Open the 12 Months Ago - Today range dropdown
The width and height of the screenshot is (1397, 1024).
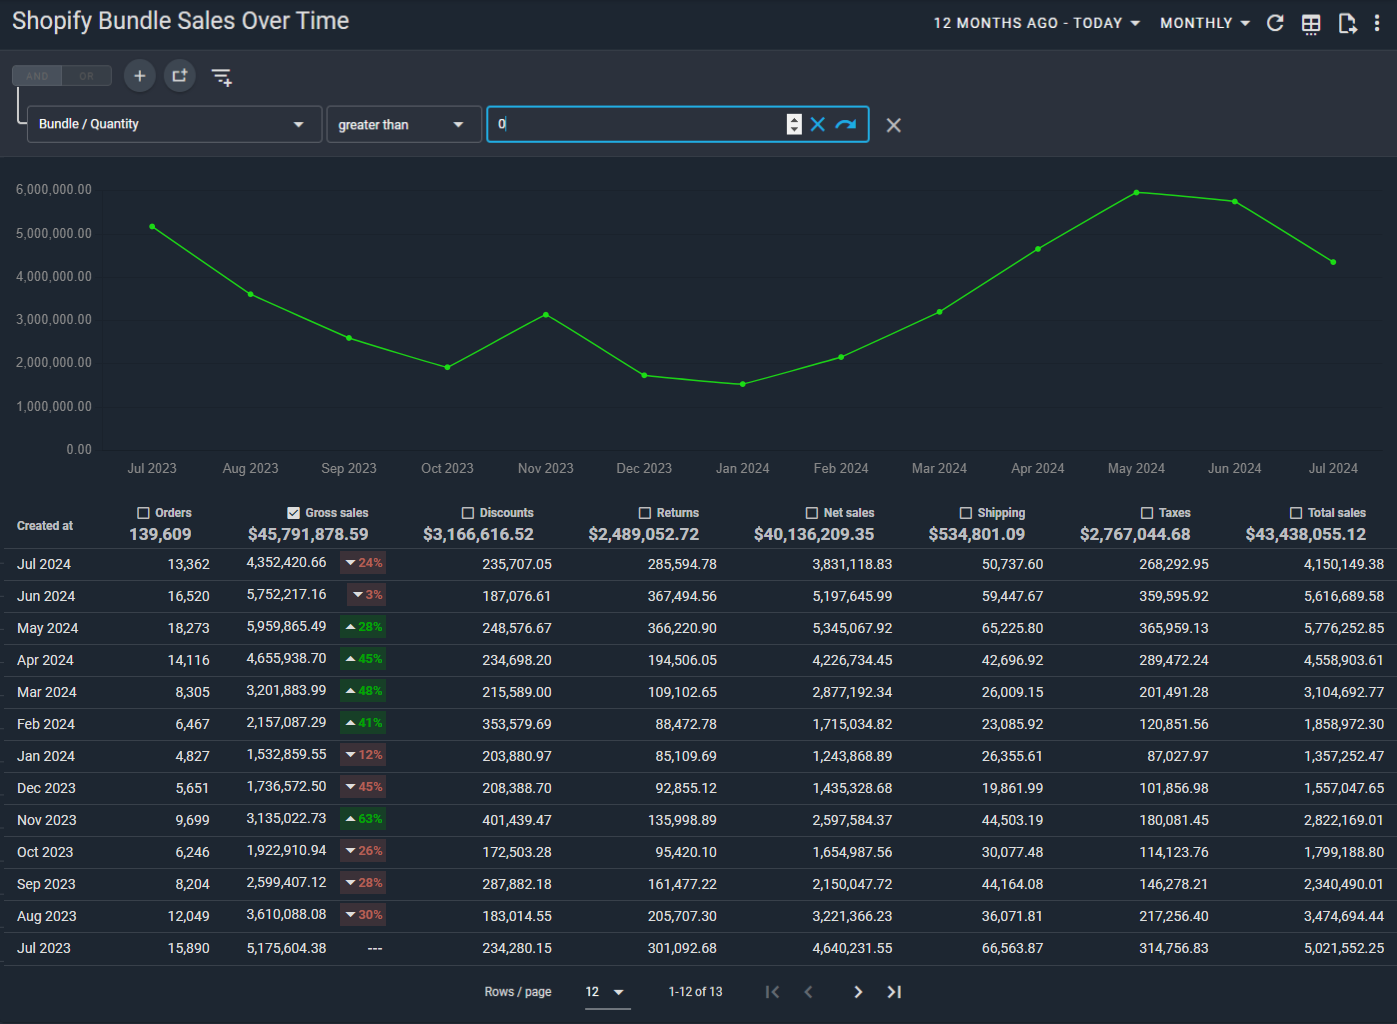tap(1036, 23)
